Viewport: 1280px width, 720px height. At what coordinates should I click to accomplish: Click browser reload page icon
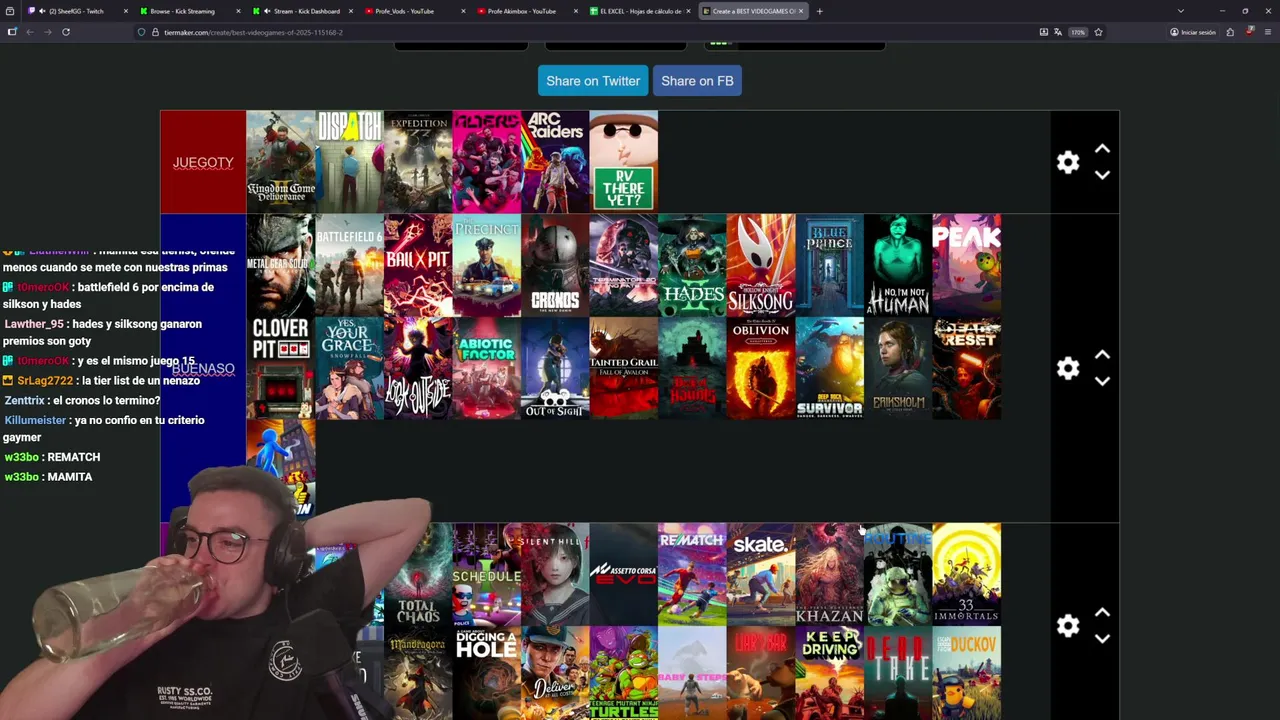tap(66, 32)
